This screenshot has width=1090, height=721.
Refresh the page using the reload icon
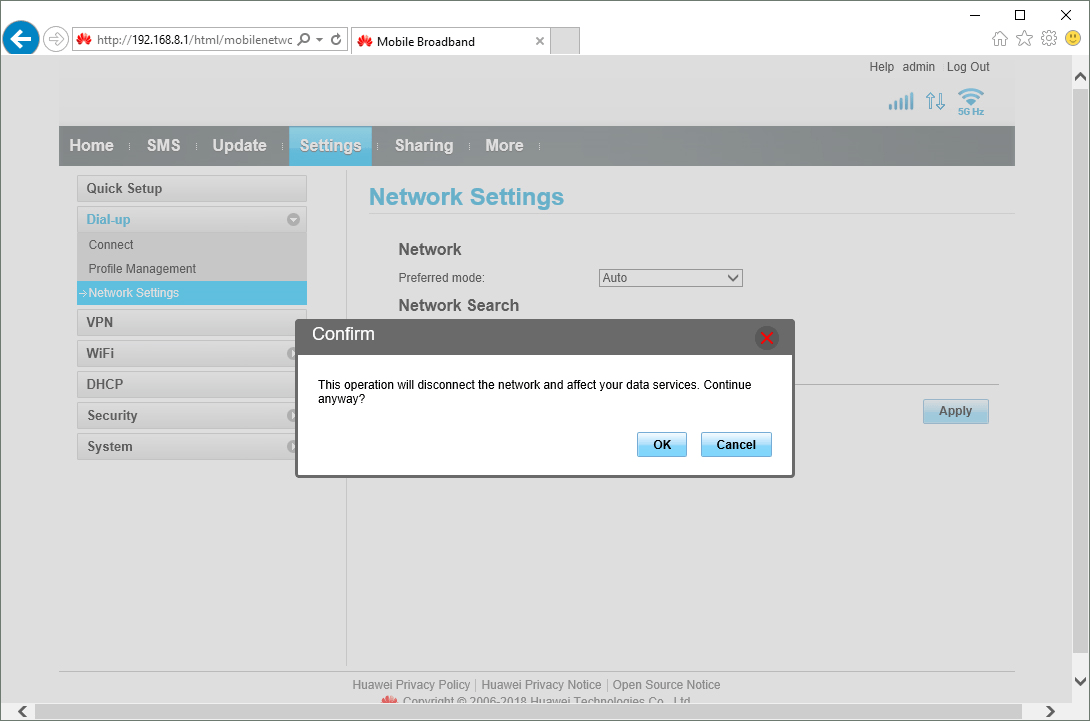click(x=337, y=40)
